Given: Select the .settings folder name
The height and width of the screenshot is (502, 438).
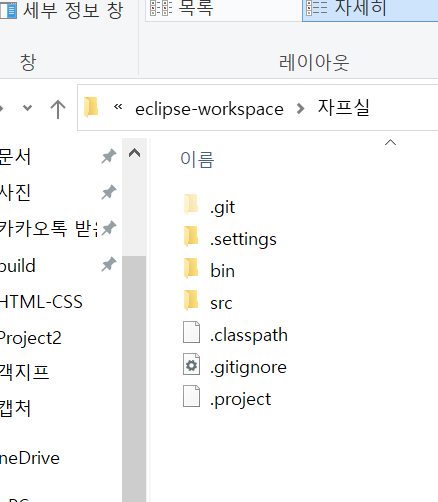Looking at the screenshot, I should click(x=243, y=239).
